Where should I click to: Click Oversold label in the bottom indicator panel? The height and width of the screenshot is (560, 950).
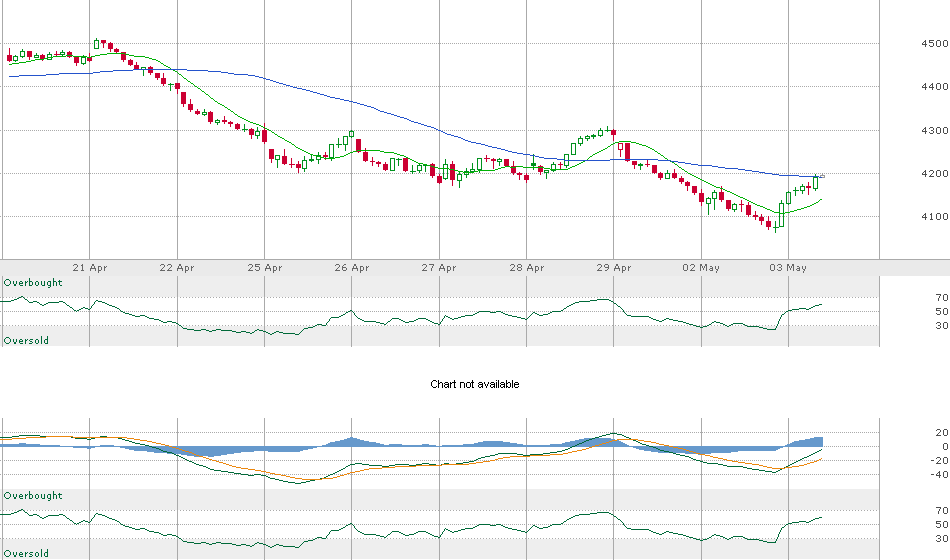26,553
